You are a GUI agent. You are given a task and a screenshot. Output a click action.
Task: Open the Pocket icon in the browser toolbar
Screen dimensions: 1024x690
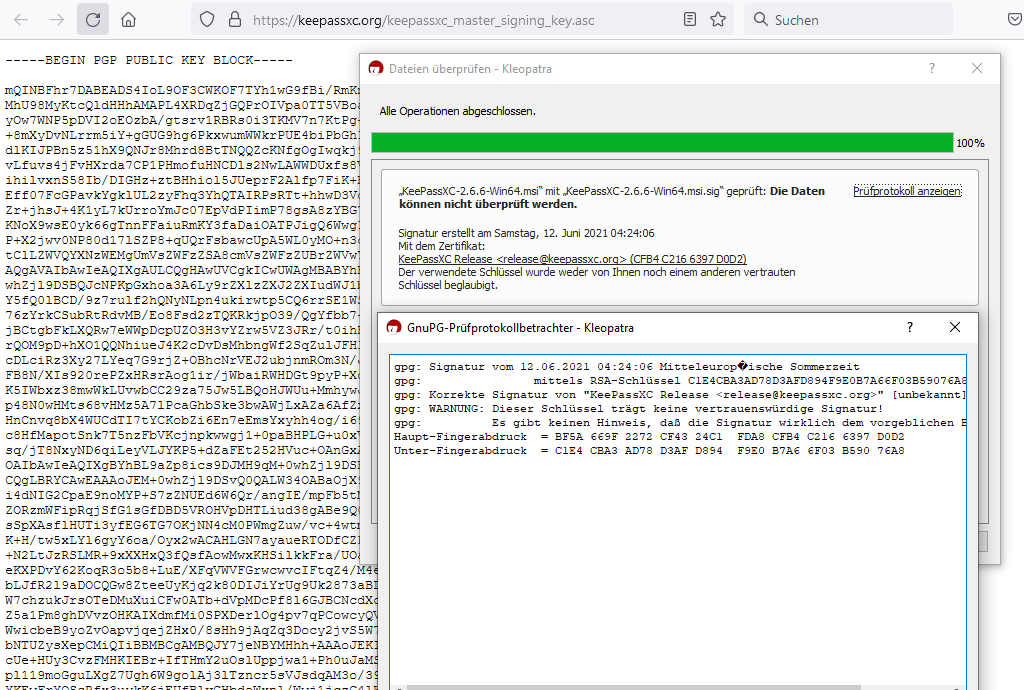point(1015,20)
